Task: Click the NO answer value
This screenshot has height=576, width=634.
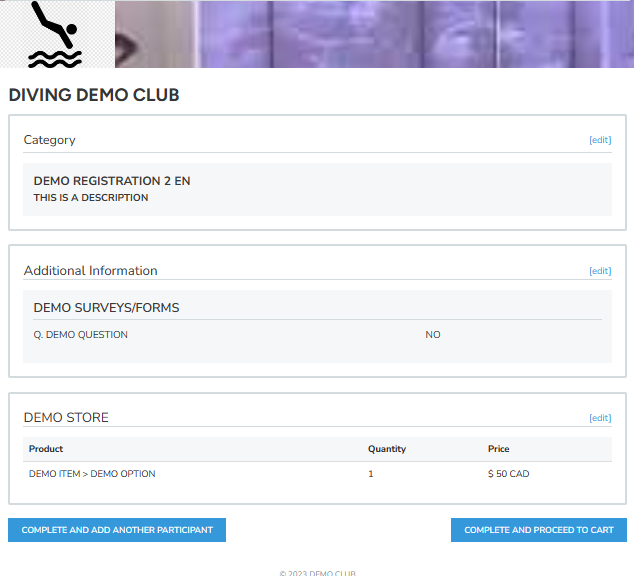Action: pos(433,335)
